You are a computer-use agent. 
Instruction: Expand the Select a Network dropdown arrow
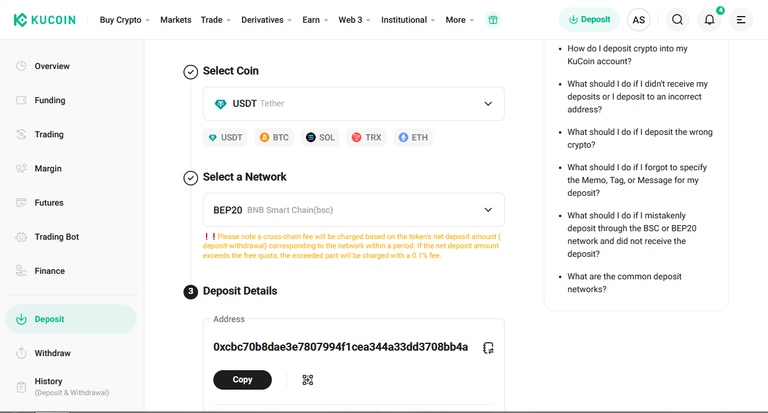click(488, 210)
